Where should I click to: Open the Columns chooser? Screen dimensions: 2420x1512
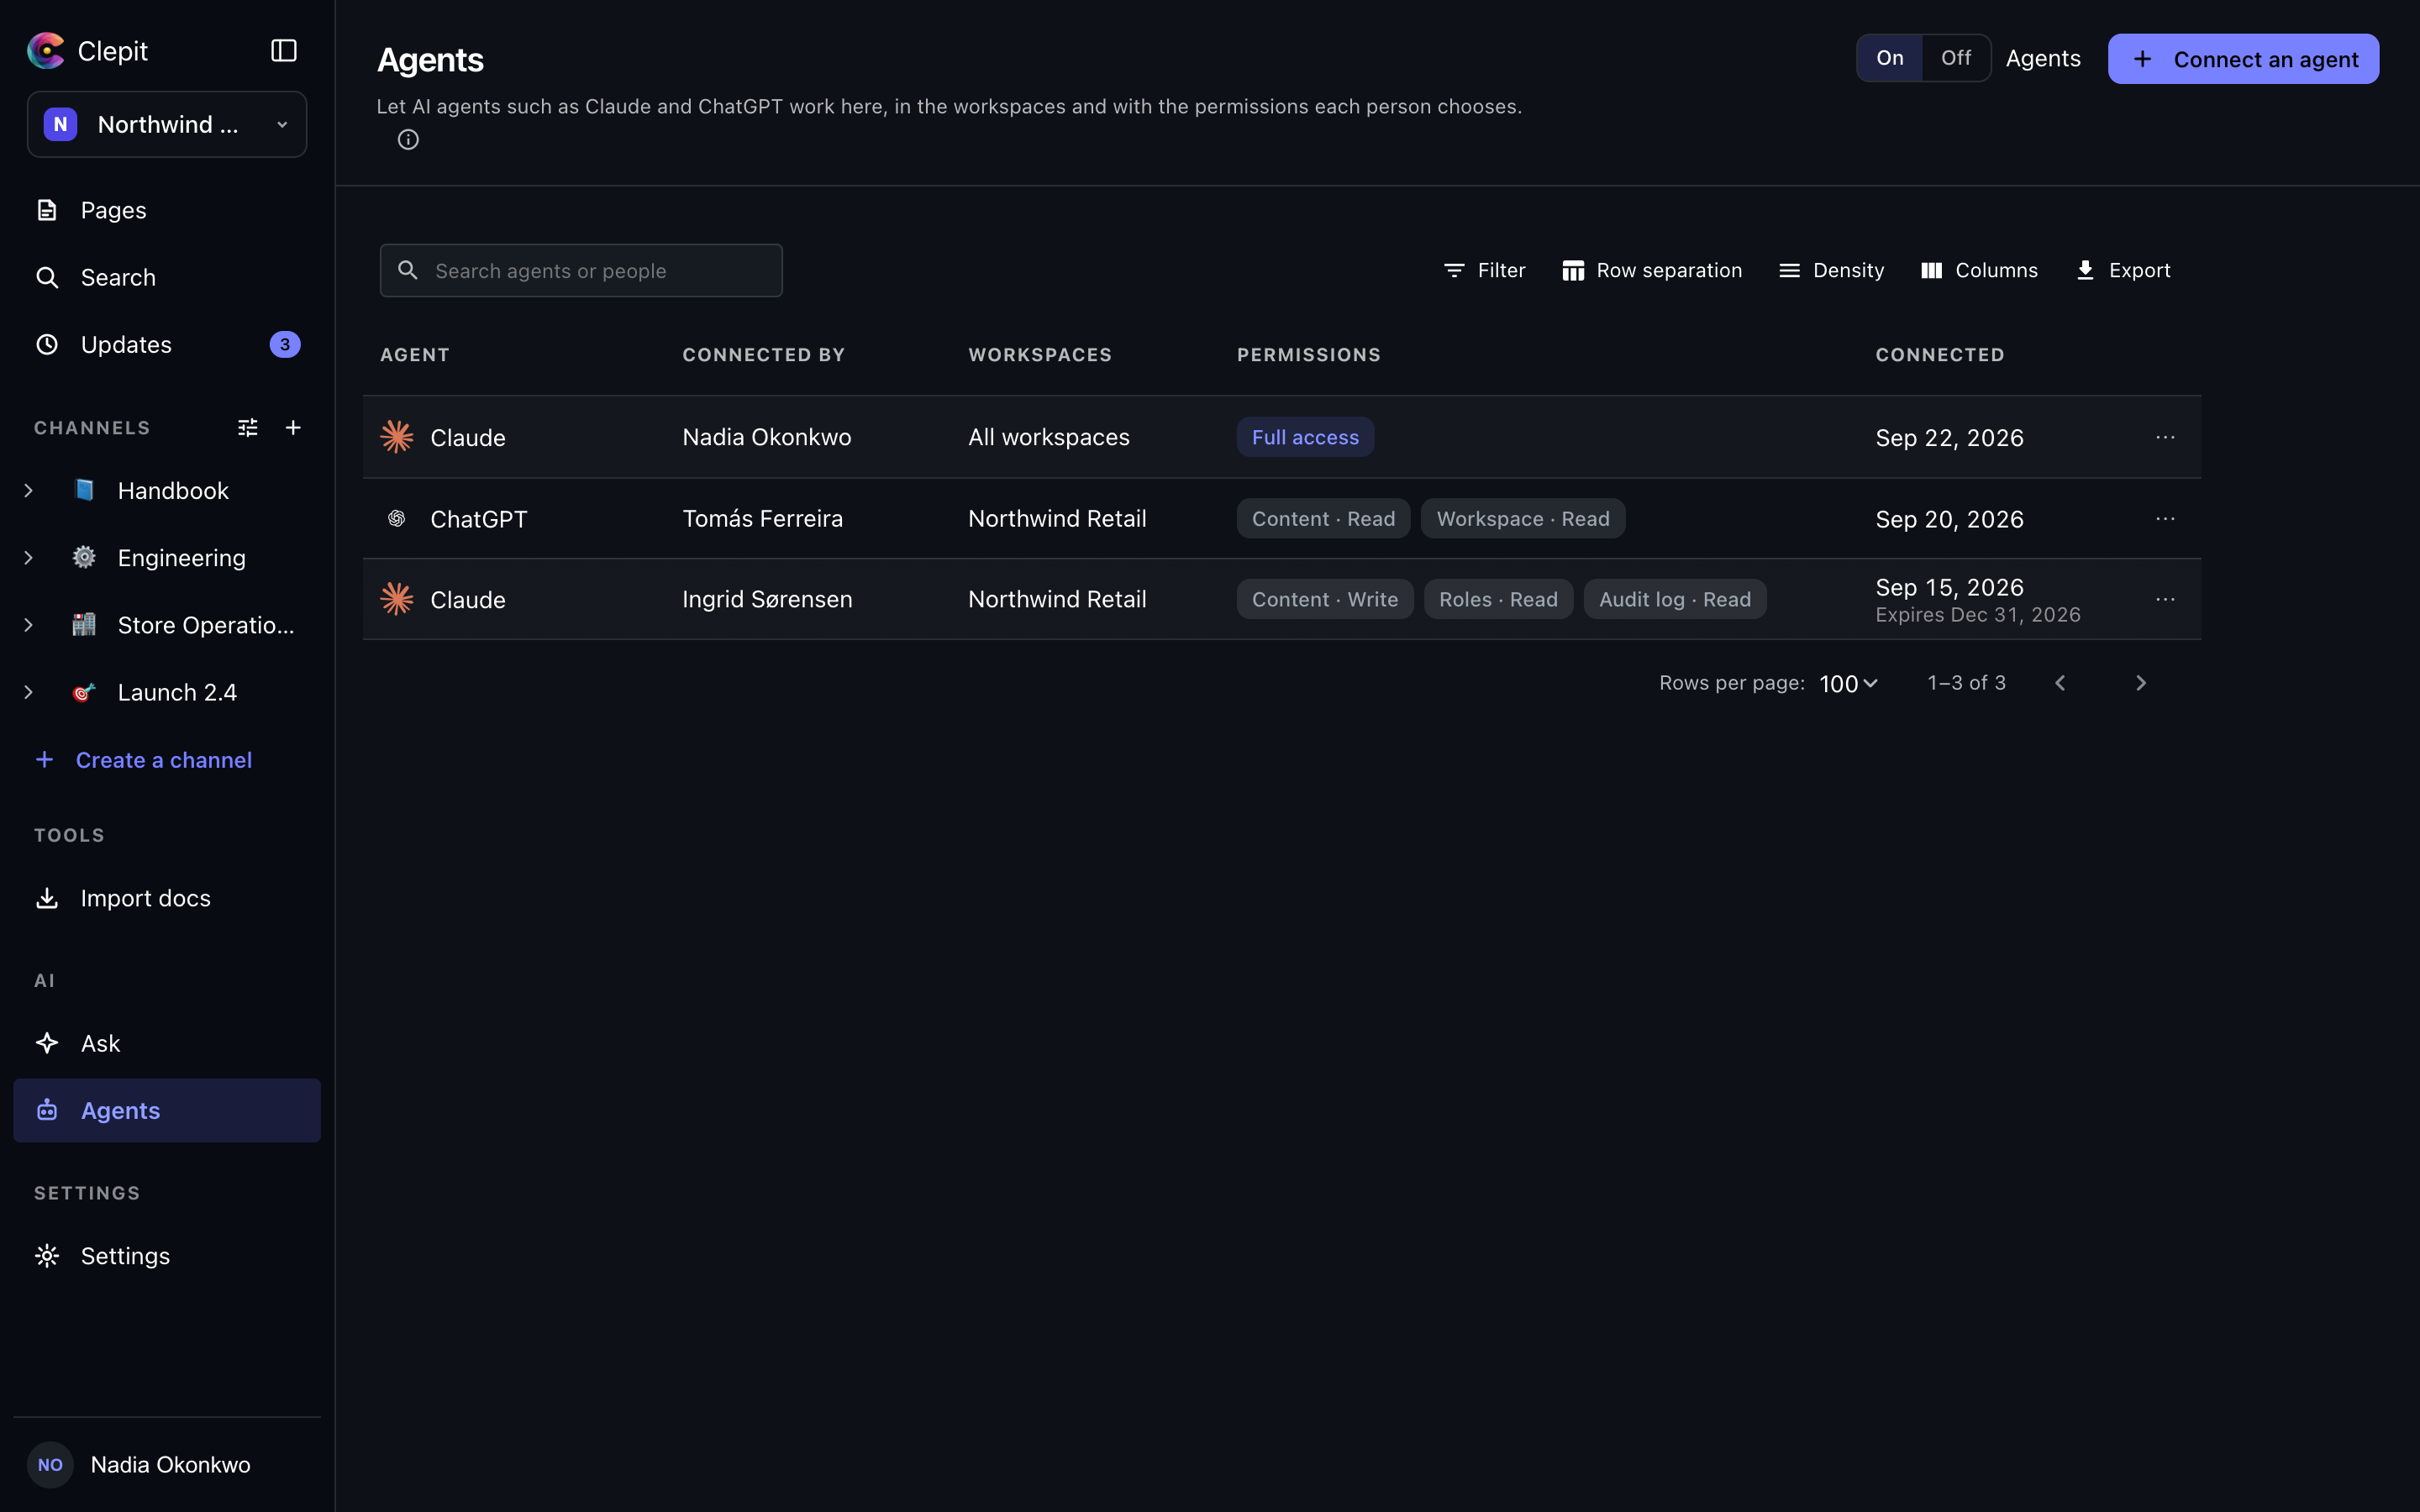pos(1979,270)
